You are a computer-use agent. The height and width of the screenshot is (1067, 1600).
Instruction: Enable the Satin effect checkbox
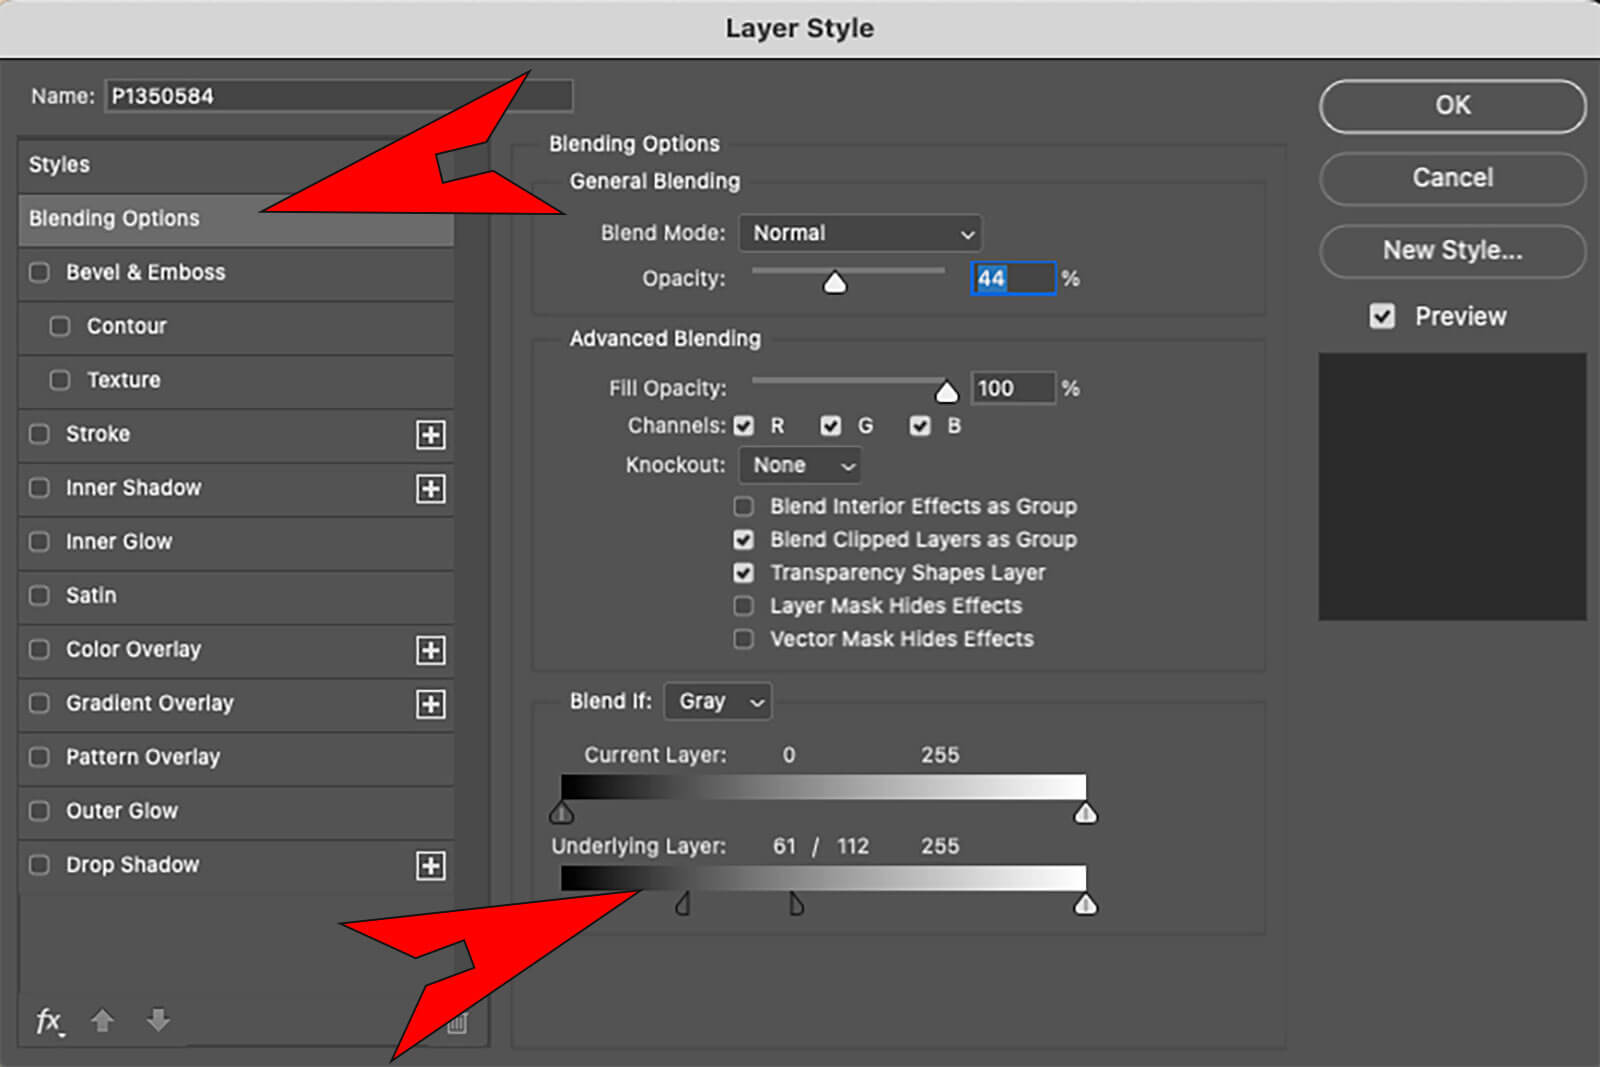coord(40,596)
